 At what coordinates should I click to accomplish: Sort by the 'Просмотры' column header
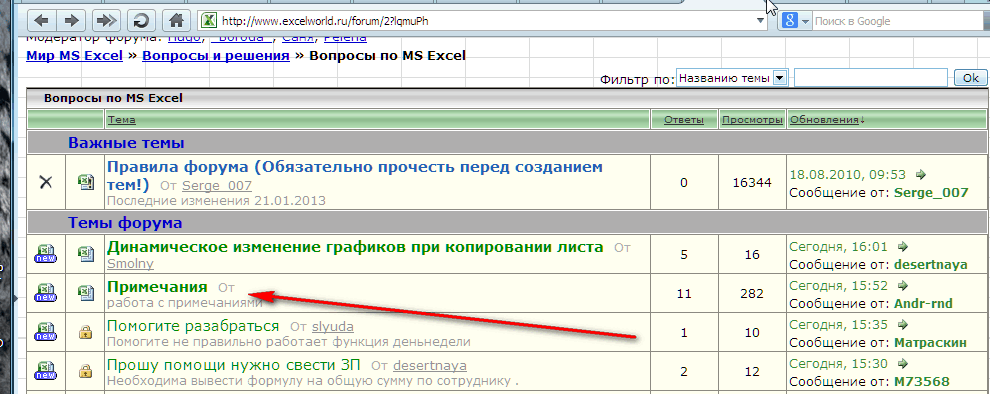tap(753, 120)
